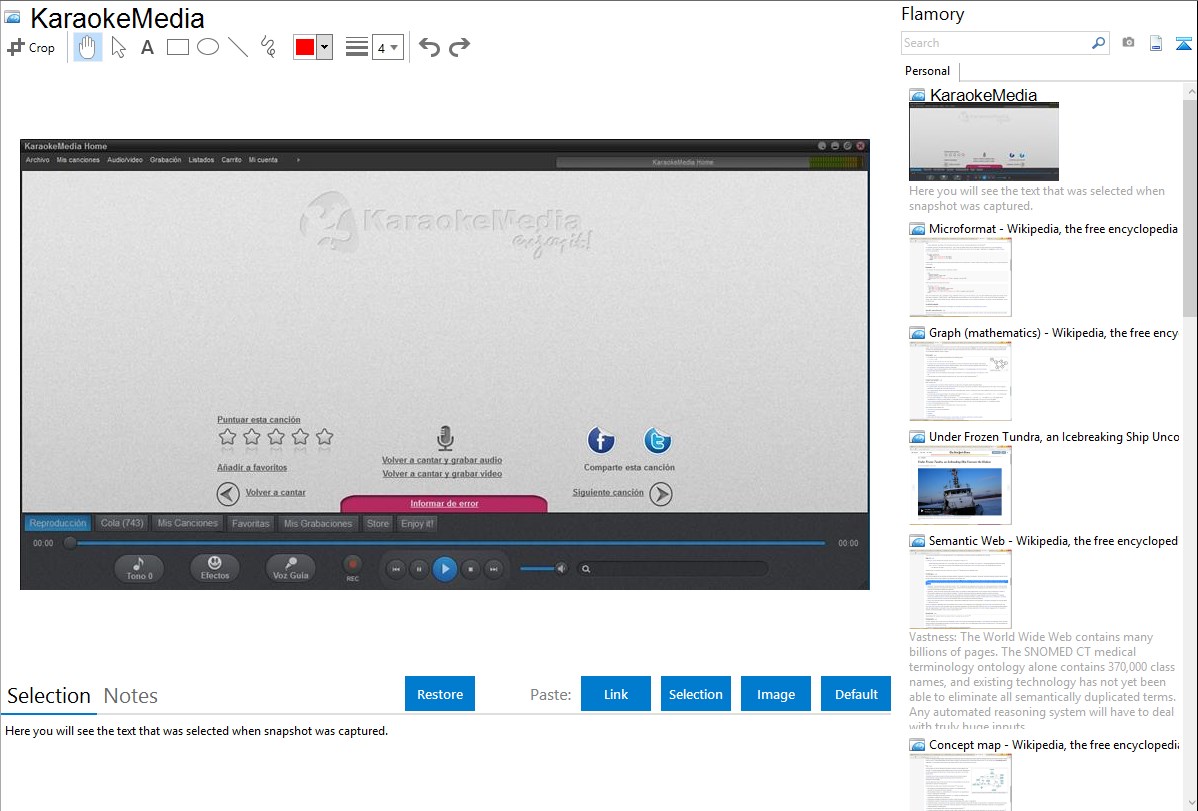Select the freehand scribble tool

coord(268,47)
